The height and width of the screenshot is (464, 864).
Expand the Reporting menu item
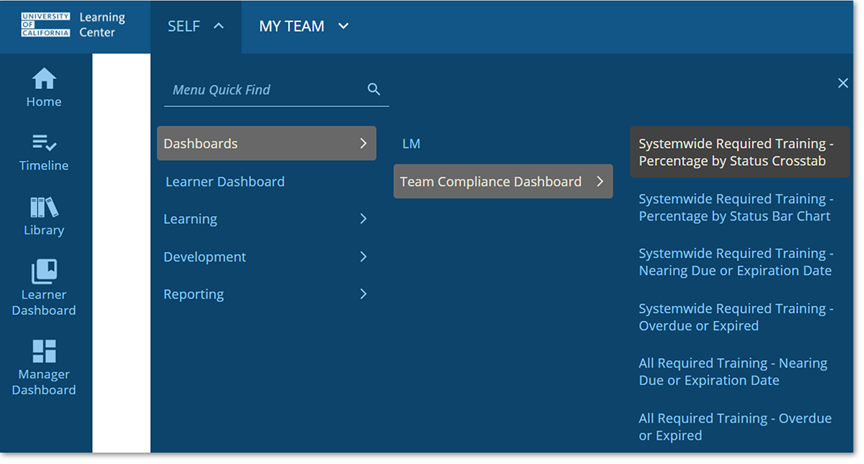coord(266,294)
